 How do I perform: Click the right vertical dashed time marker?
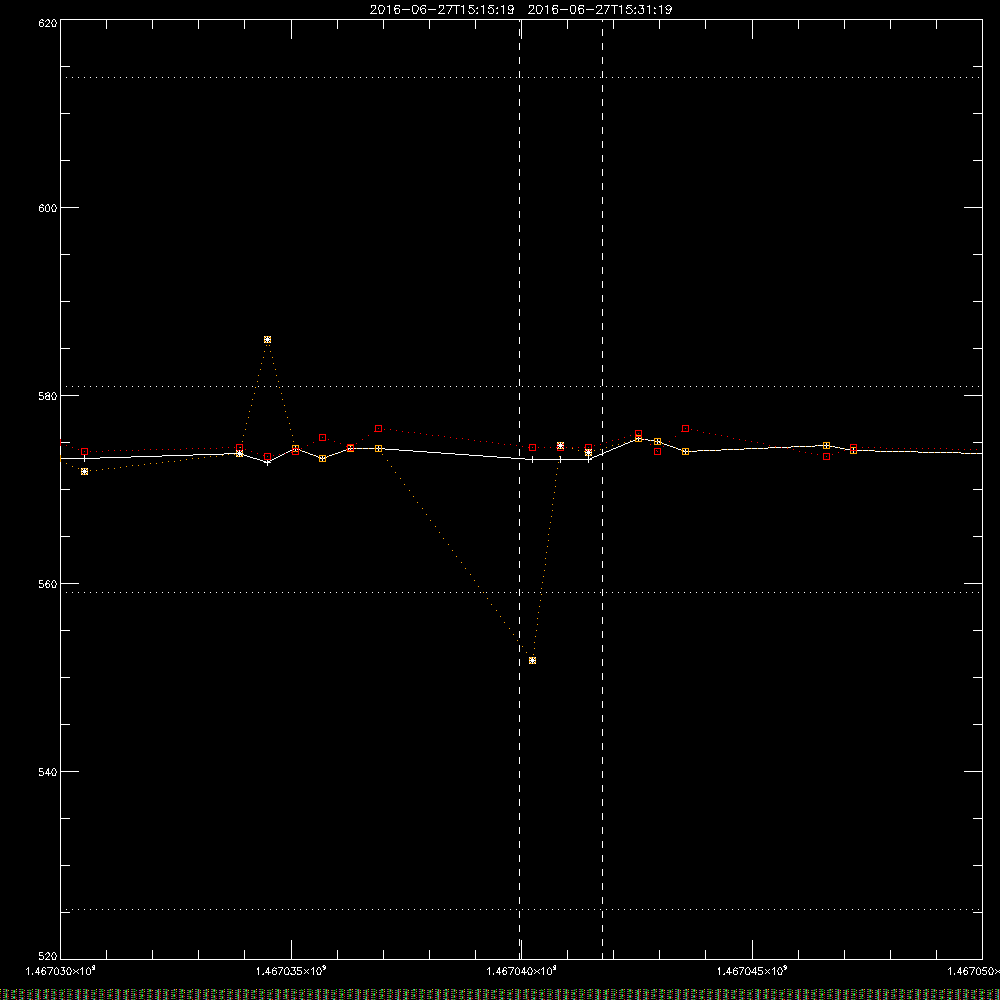coord(602,489)
